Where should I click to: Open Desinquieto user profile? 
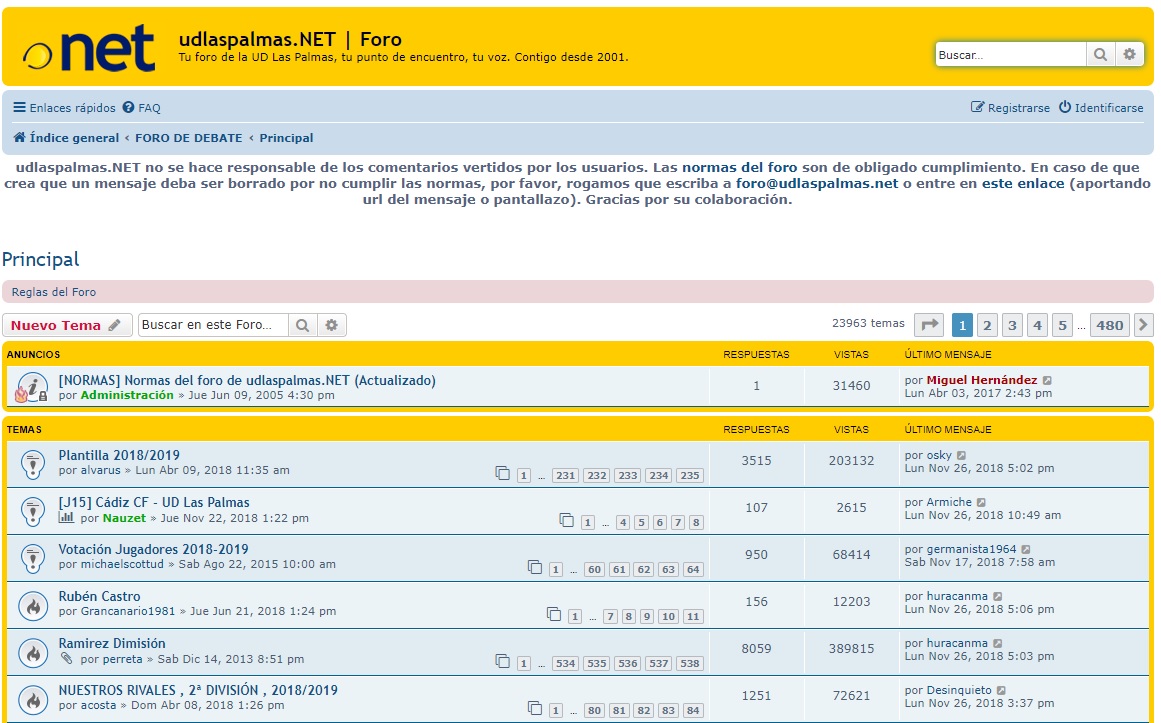tap(959, 690)
